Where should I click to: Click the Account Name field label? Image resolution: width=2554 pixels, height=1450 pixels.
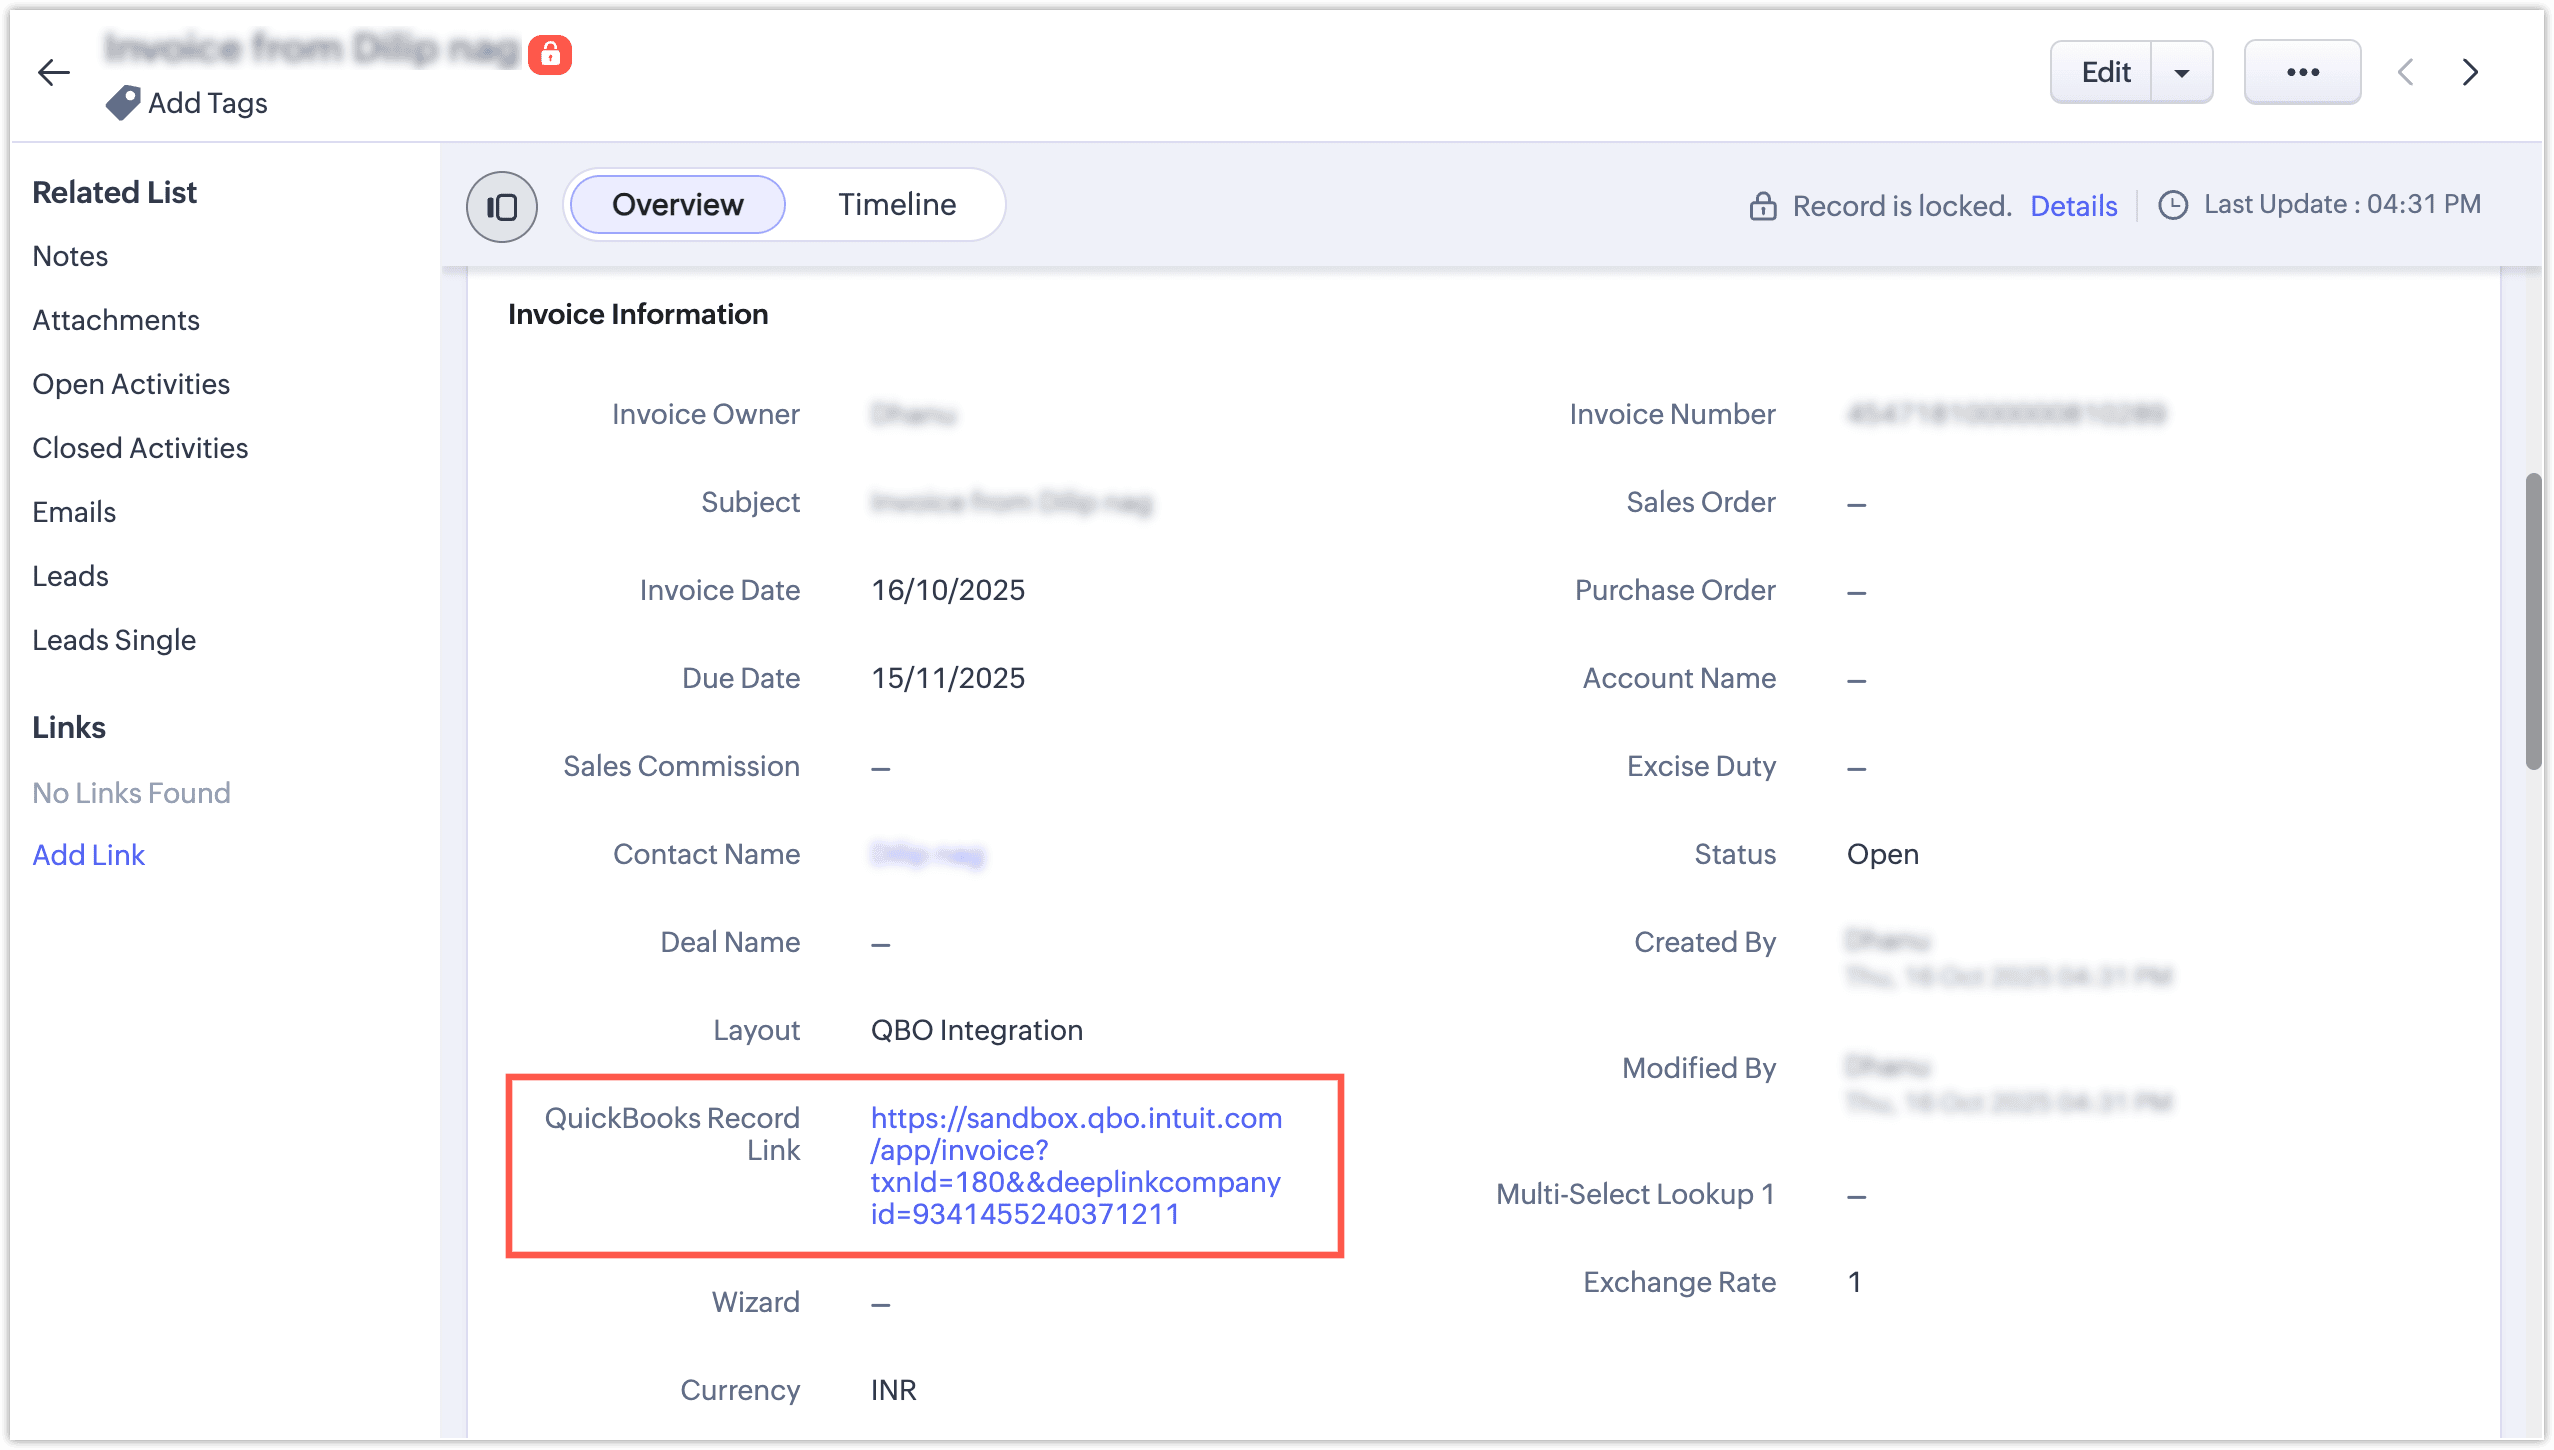tap(1680, 679)
